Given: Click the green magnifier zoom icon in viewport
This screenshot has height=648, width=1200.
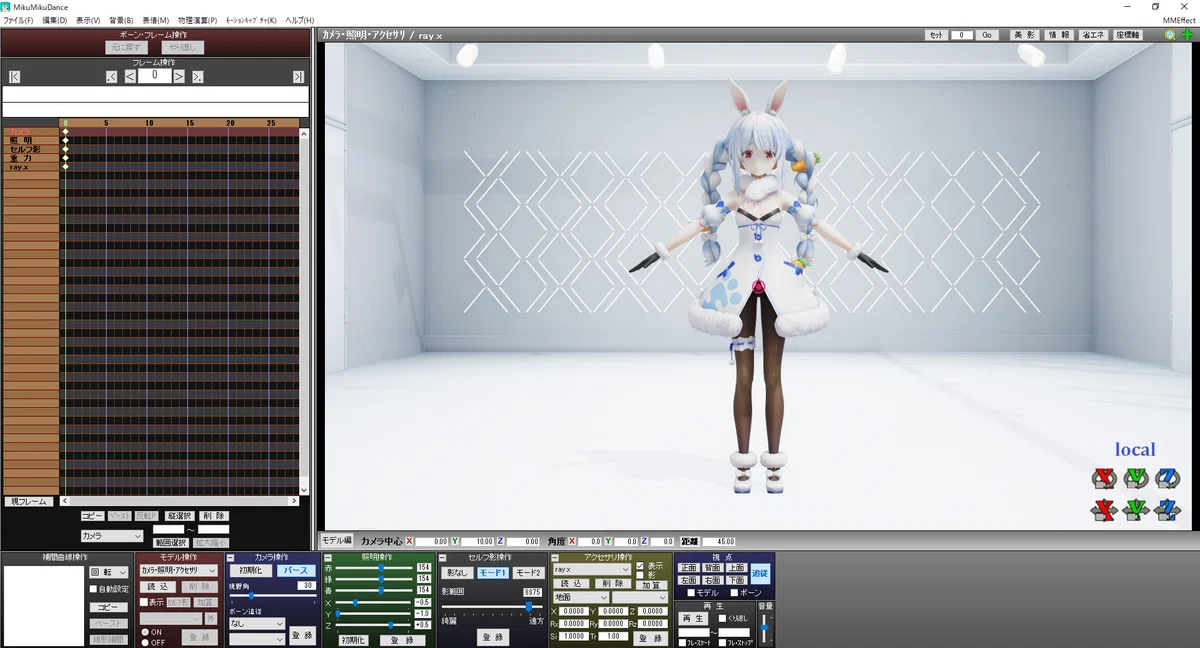Looking at the screenshot, I should click(x=1170, y=35).
